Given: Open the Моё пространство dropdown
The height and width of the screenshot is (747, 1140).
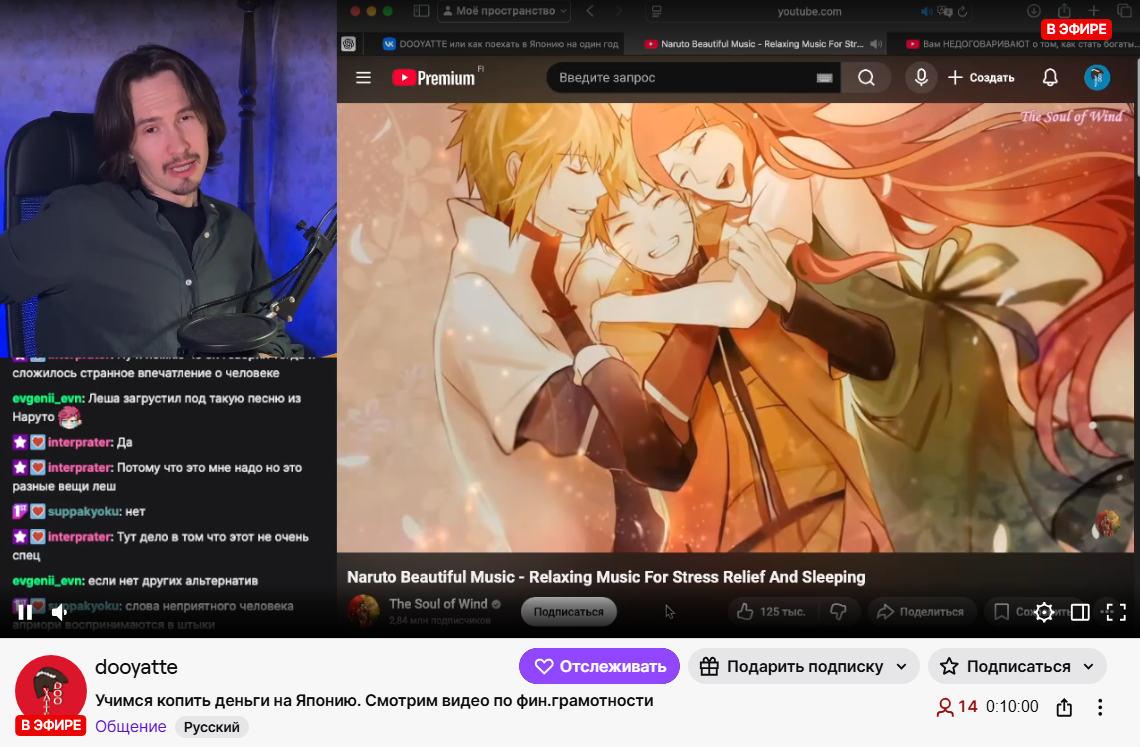Looking at the screenshot, I should (x=504, y=11).
